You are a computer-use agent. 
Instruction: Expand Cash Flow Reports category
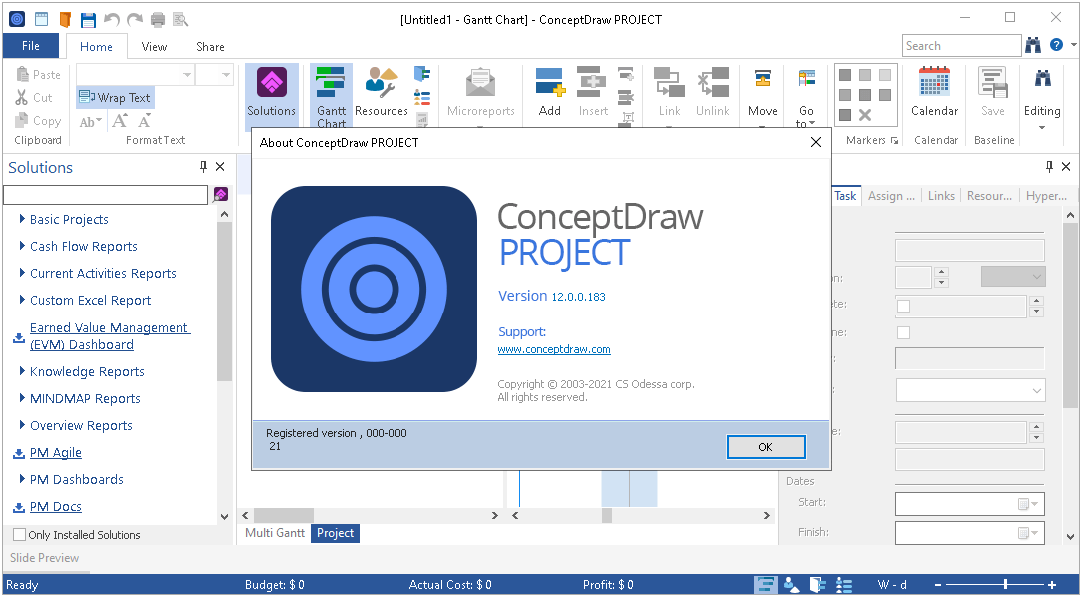22,246
